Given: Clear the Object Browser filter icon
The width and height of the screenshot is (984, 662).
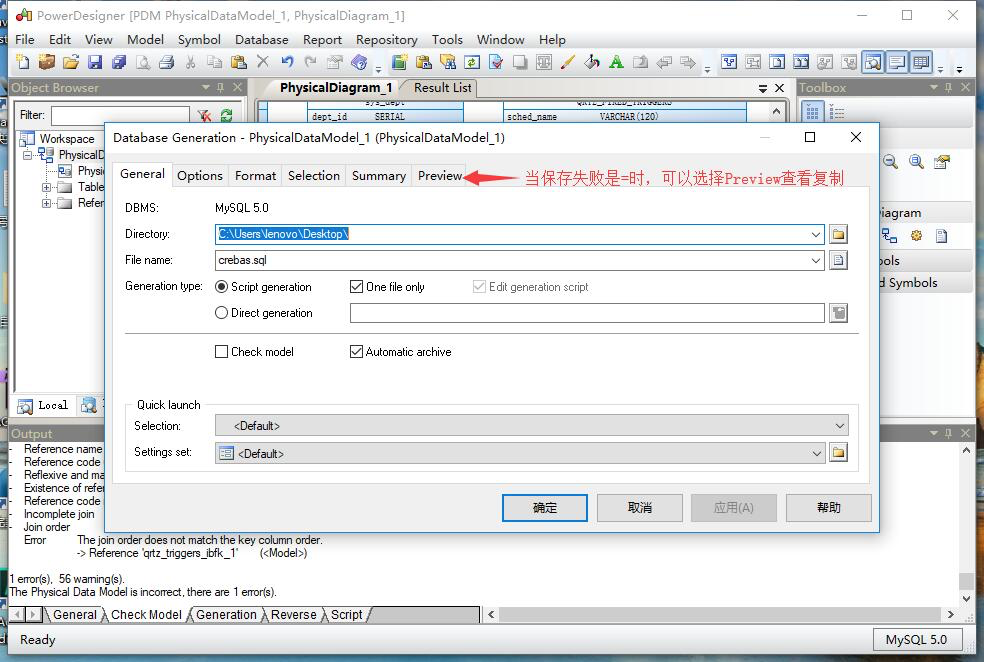Looking at the screenshot, I should [204, 115].
